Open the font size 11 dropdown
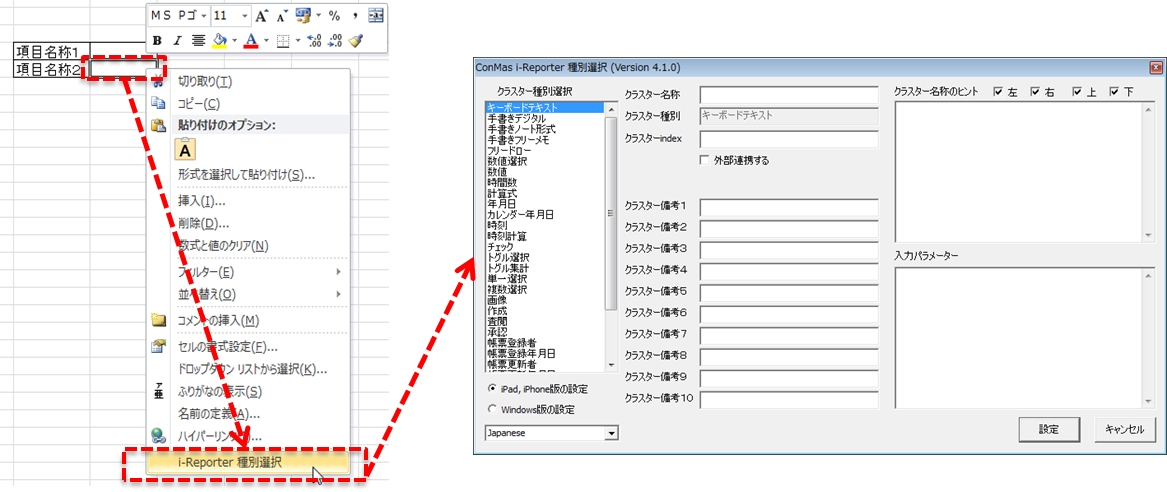 [244, 16]
